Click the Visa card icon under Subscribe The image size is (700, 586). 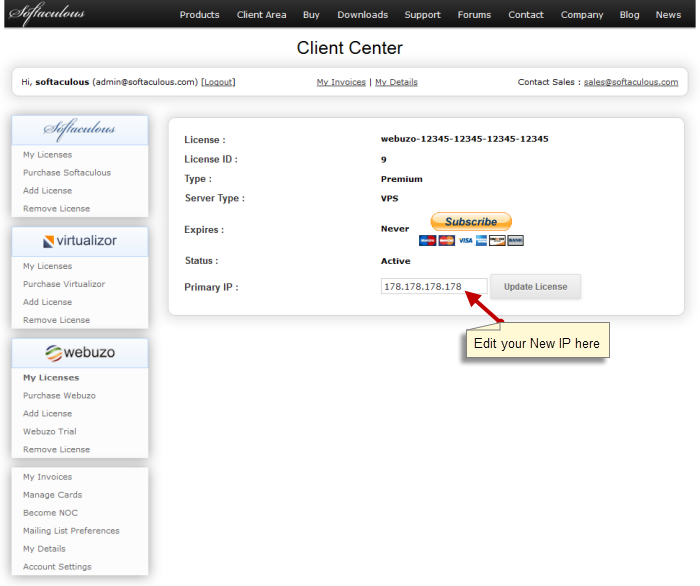point(466,241)
